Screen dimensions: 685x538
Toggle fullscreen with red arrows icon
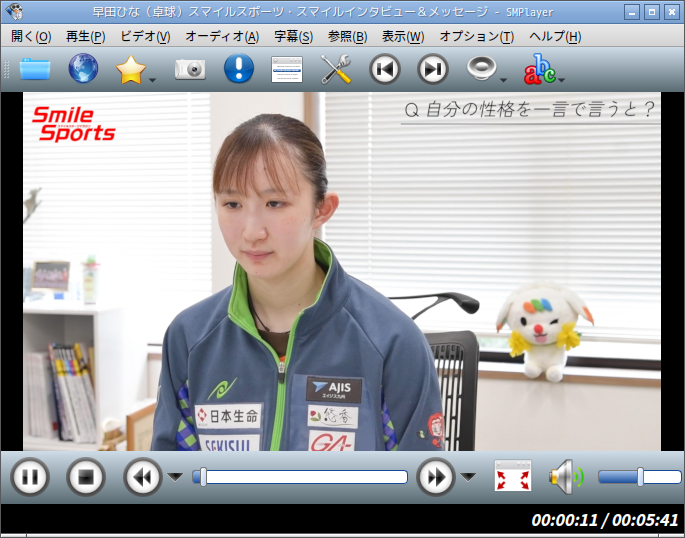(x=513, y=476)
